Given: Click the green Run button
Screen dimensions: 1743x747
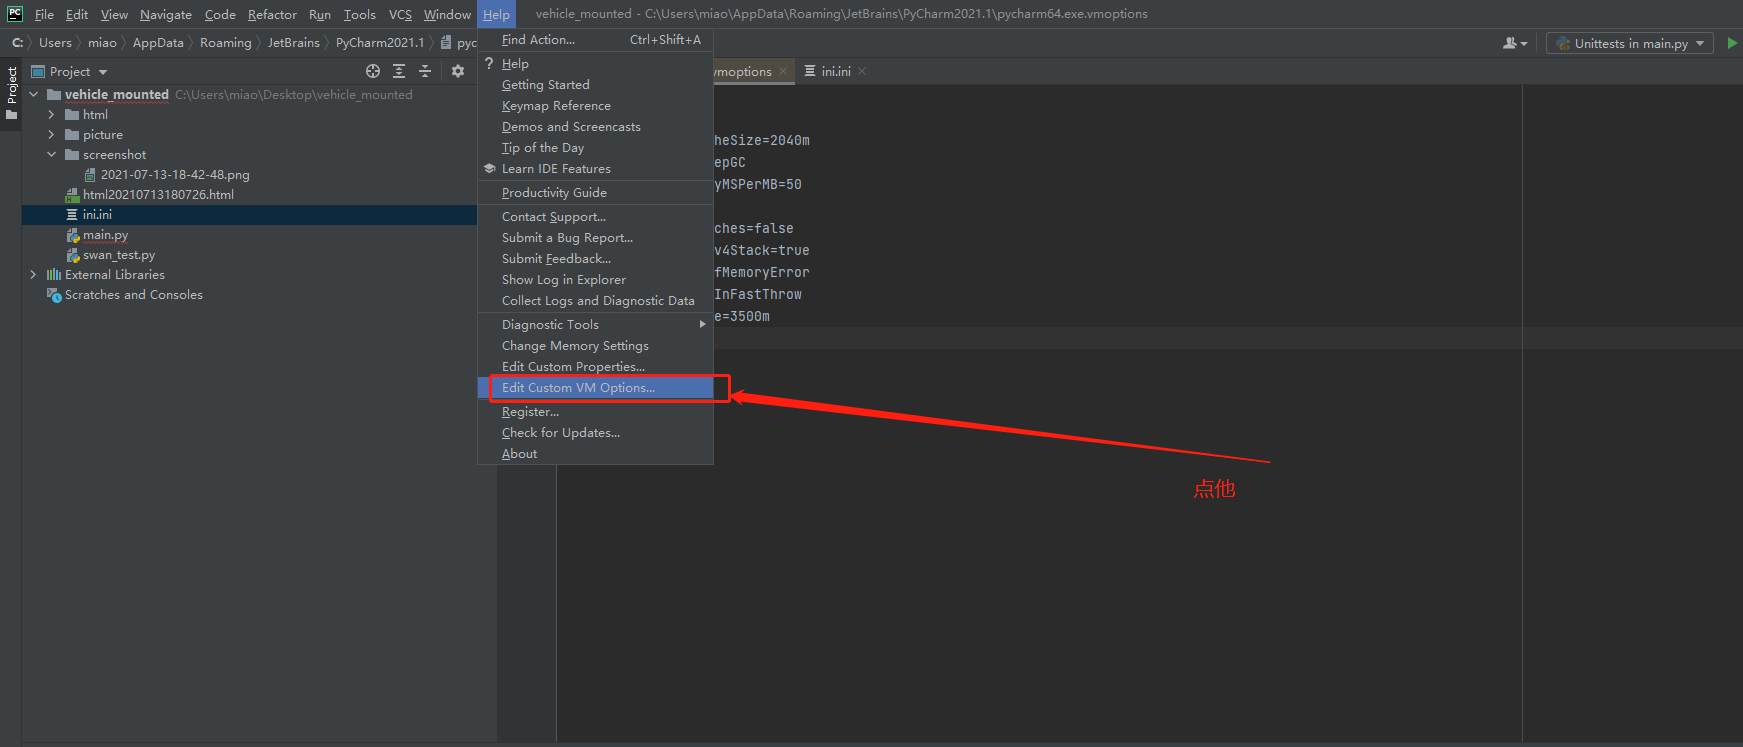Looking at the screenshot, I should pos(1732,43).
